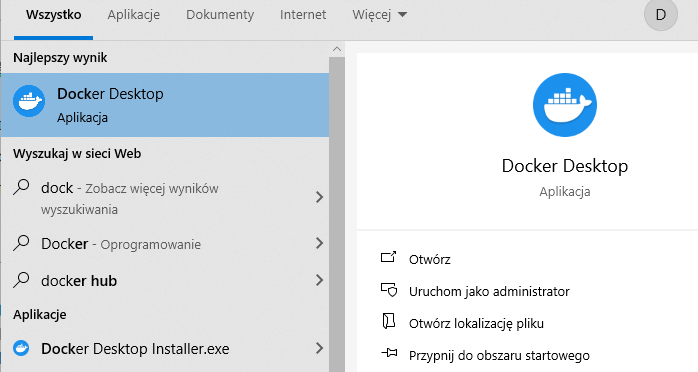Expand the 'dock' web search result chevron

(319, 197)
